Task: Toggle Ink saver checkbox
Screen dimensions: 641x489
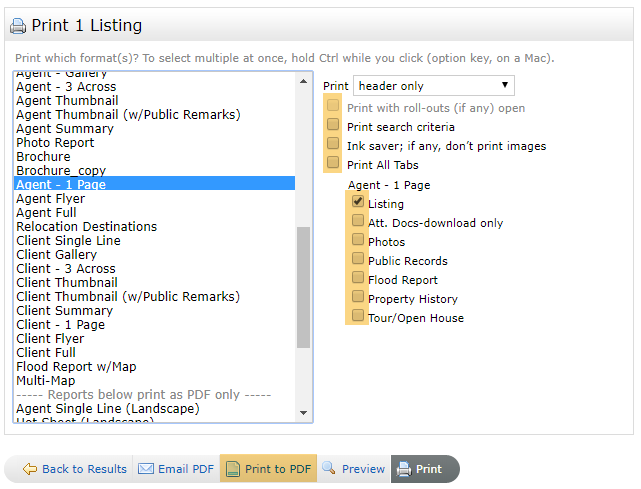Action: coord(333,145)
